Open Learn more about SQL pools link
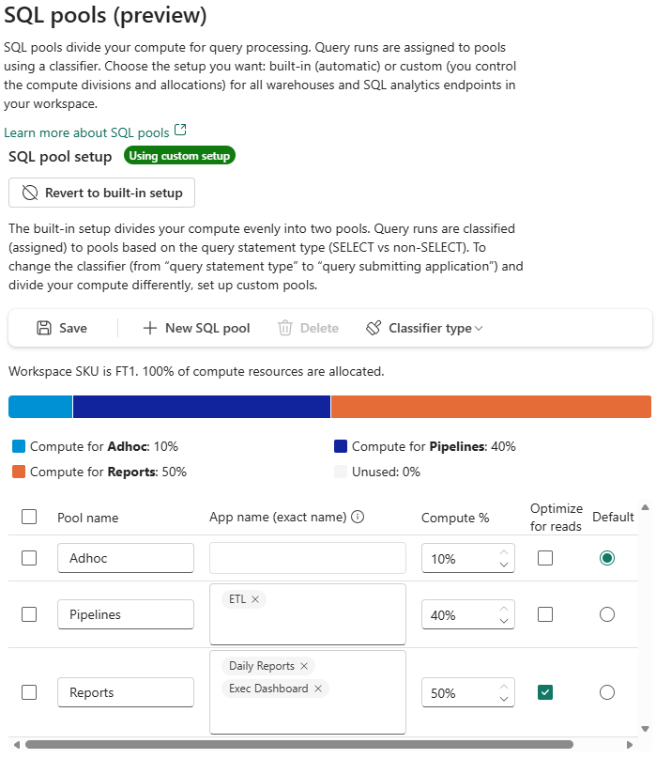 click(x=87, y=132)
